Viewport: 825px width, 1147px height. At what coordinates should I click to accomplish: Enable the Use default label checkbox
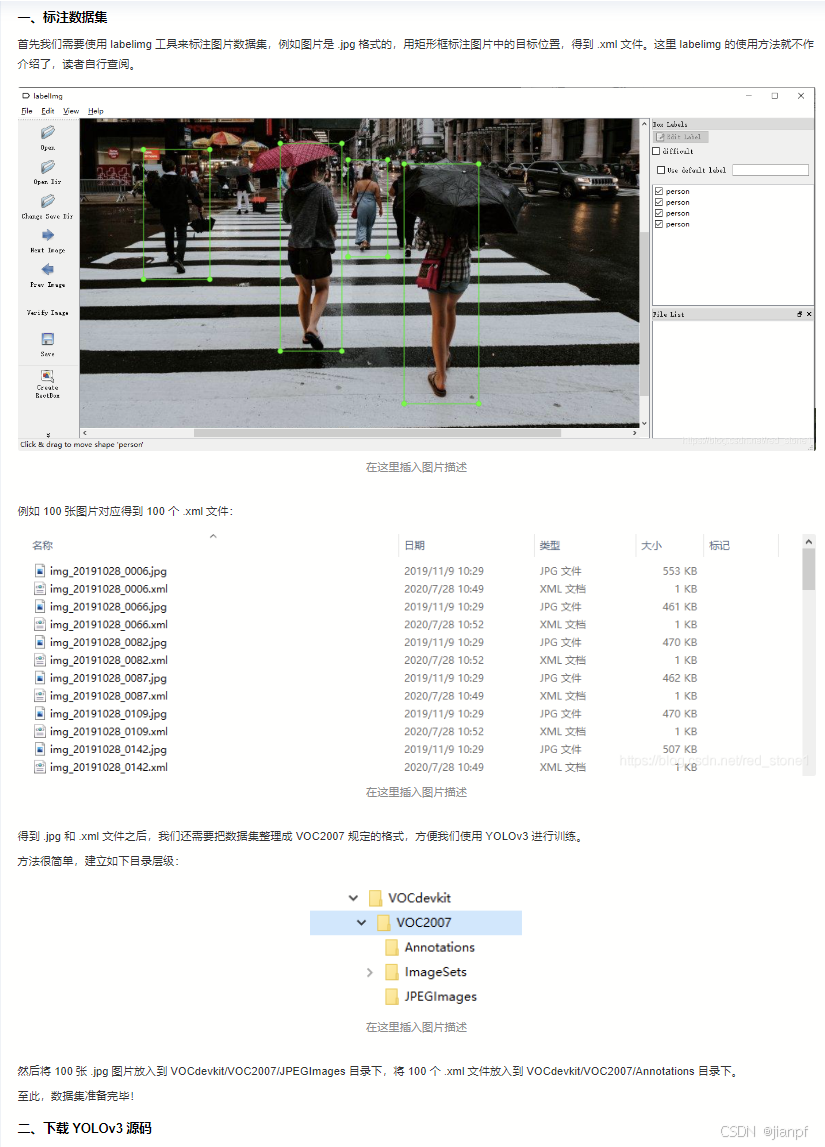[661, 170]
